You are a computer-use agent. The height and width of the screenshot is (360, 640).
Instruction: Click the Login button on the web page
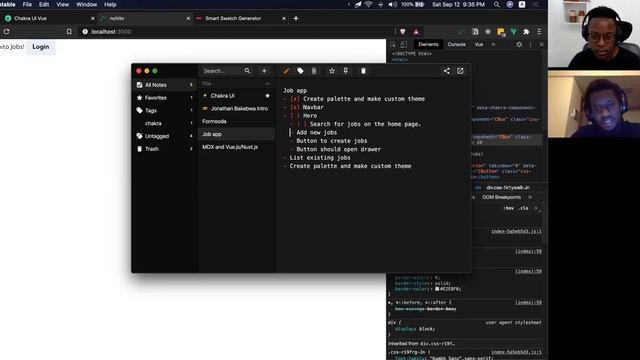[40, 47]
